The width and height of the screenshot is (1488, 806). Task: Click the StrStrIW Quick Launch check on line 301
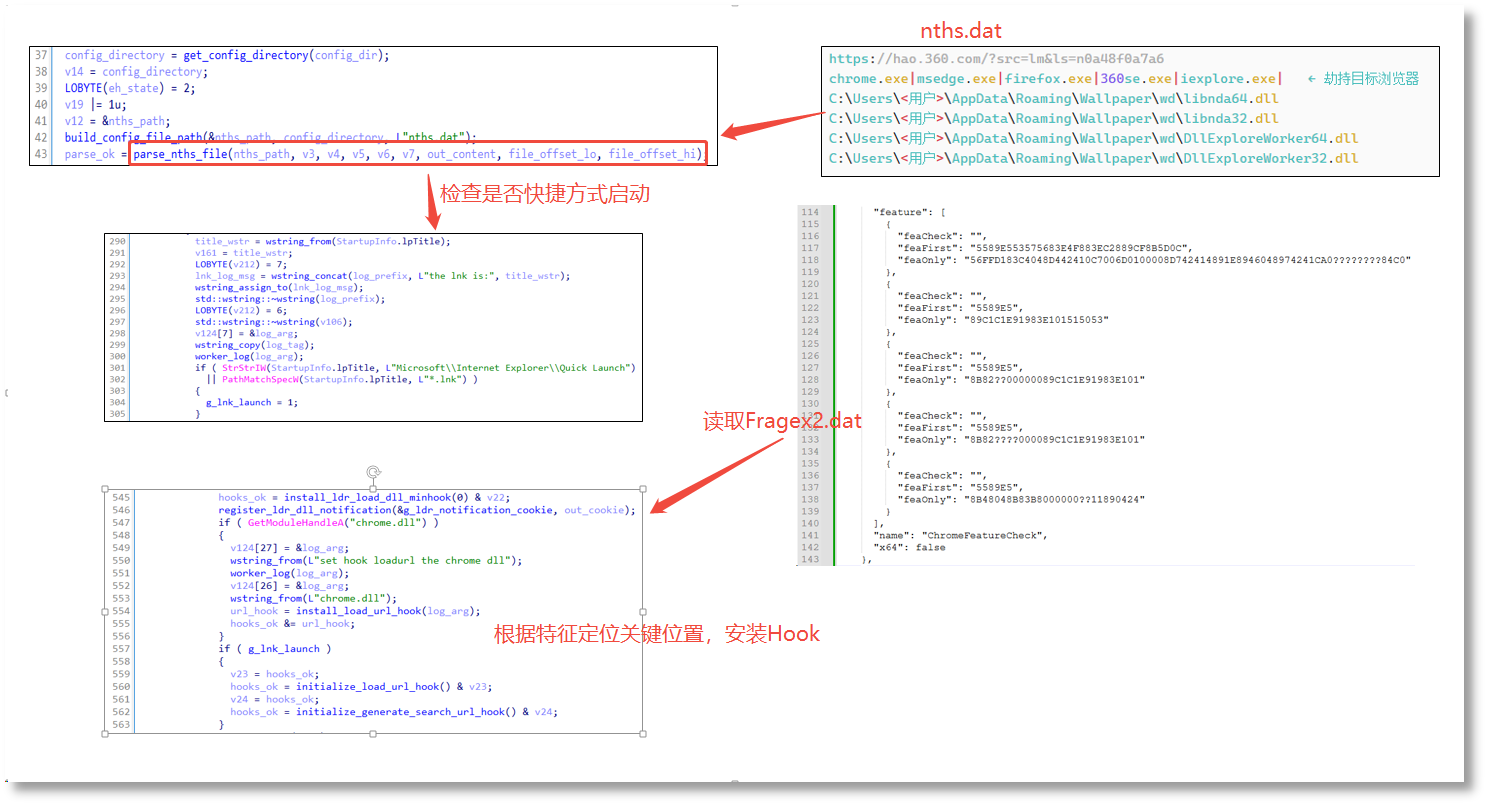(415, 368)
